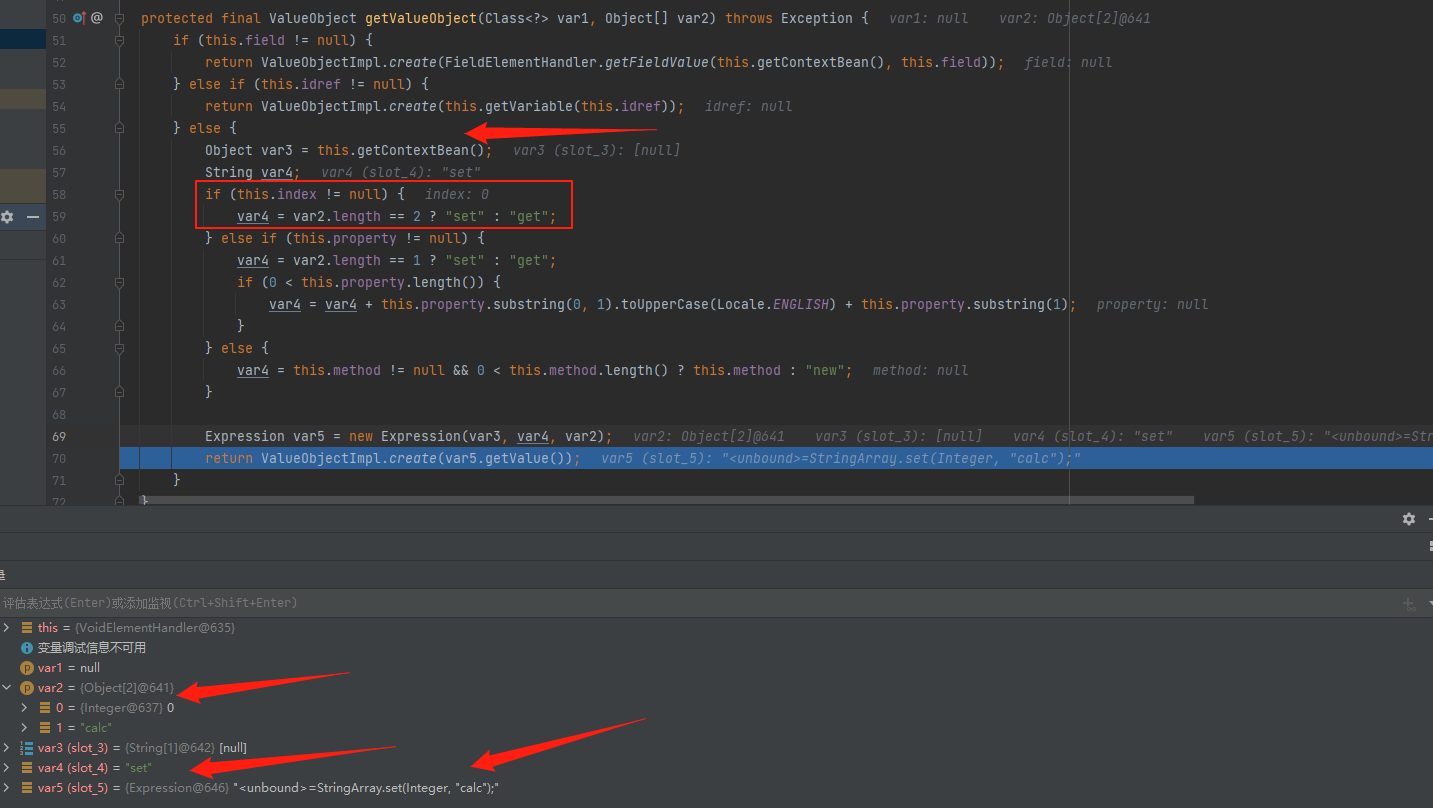Fold the final else block at line 65
The image size is (1433, 808).
click(119, 348)
